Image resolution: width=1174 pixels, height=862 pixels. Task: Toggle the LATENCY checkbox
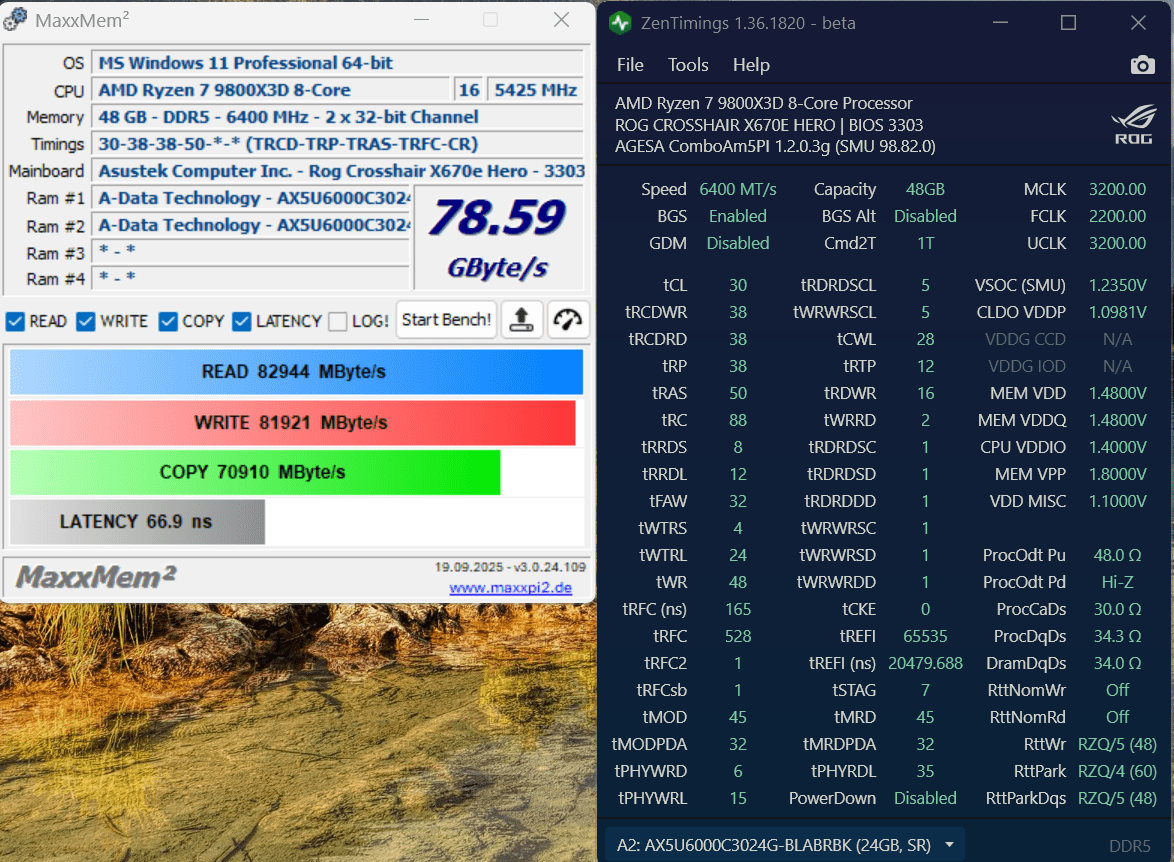242,321
